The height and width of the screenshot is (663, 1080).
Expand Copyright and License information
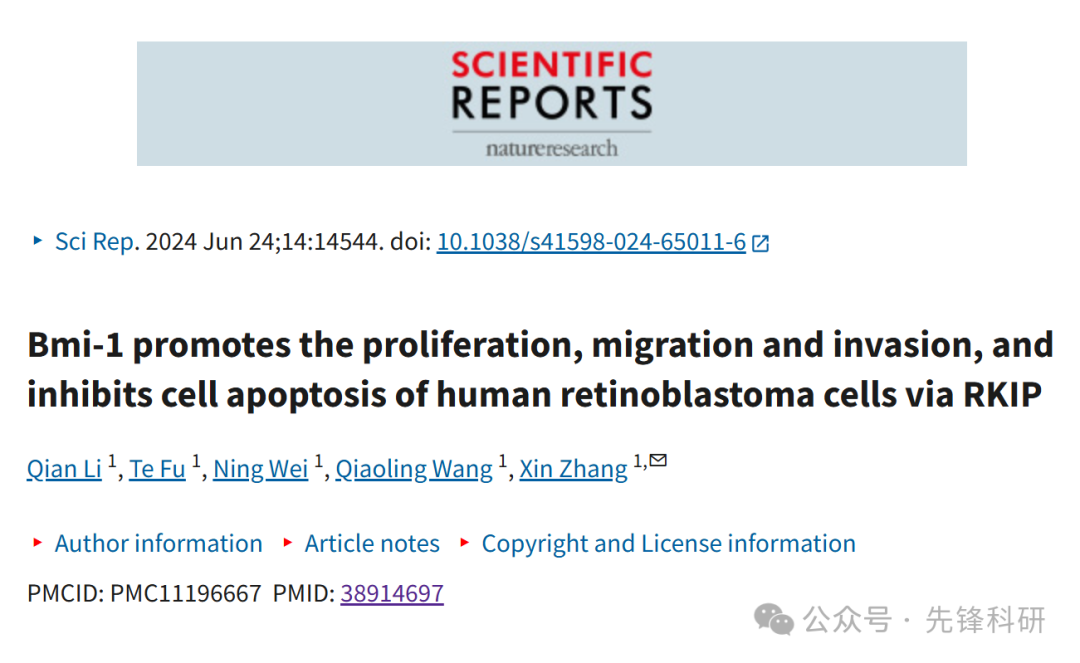668,543
